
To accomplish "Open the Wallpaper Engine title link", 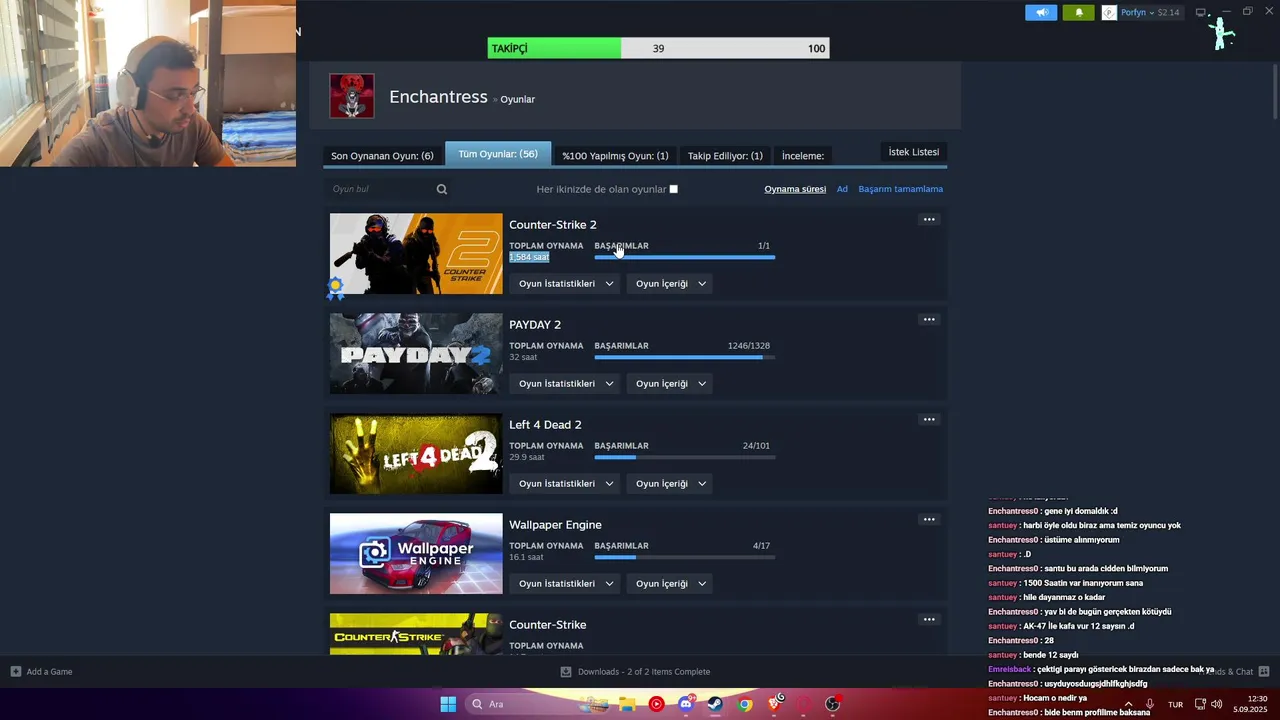I will (x=555, y=525).
